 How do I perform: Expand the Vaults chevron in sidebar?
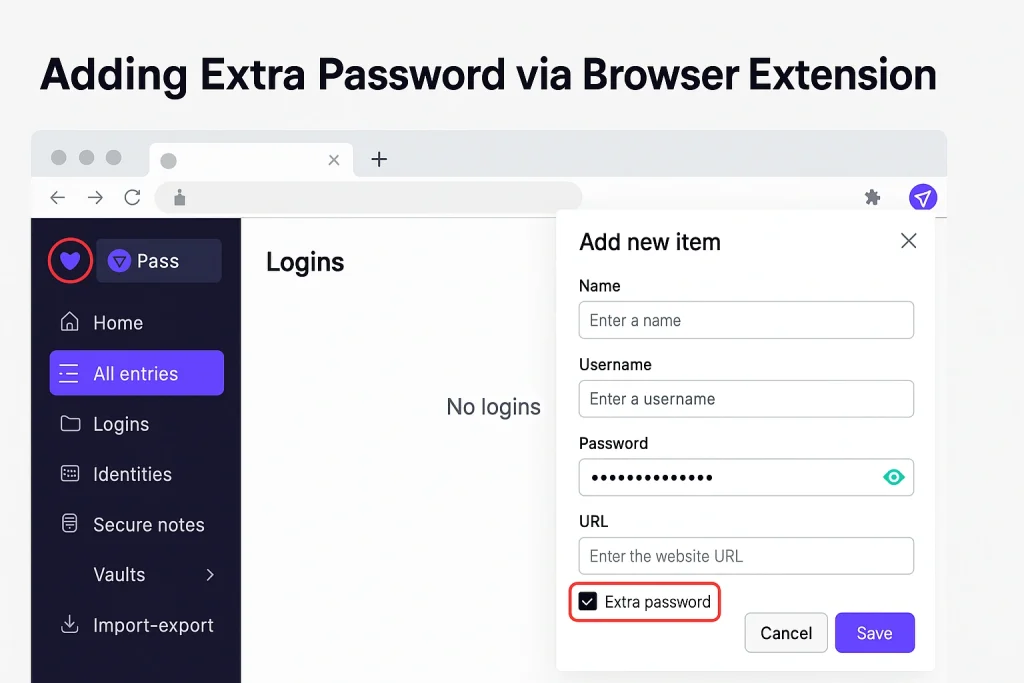(x=210, y=574)
